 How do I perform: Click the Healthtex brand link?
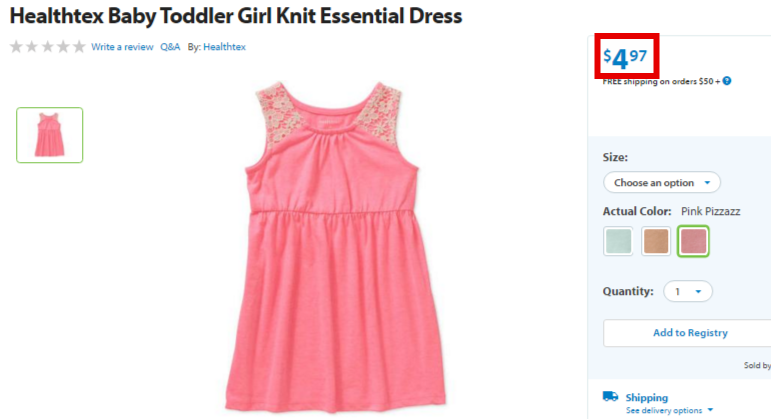click(224, 47)
